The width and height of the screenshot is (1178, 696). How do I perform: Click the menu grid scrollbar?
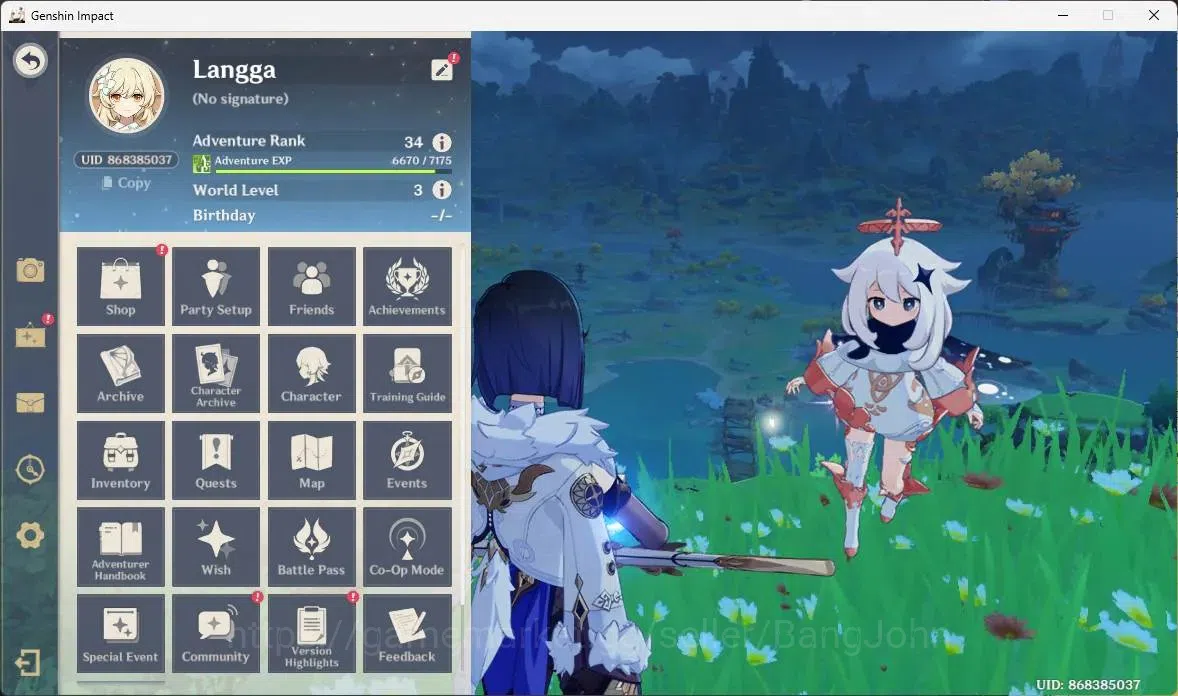(x=462, y=425)
